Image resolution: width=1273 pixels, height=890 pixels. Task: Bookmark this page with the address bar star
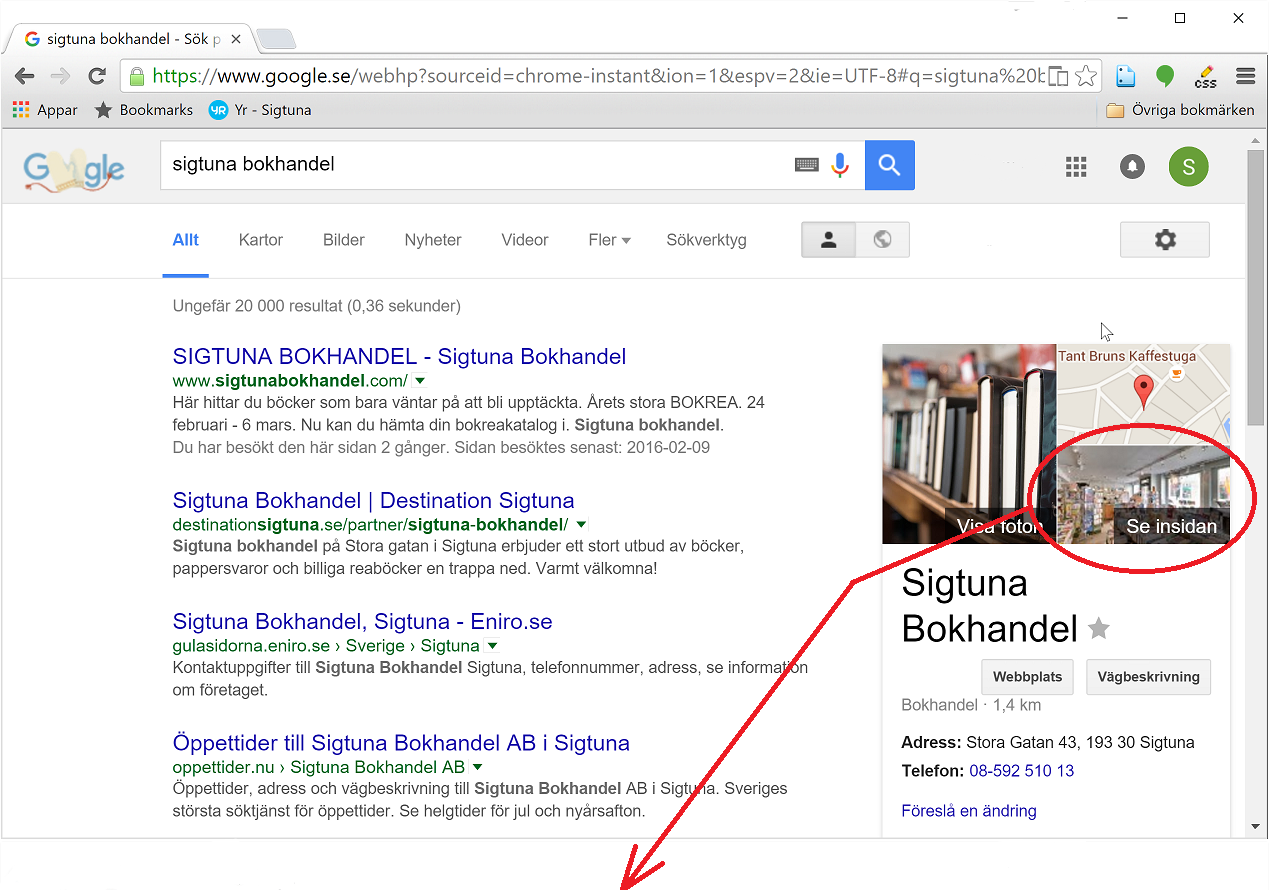[x=1086, y=77]
